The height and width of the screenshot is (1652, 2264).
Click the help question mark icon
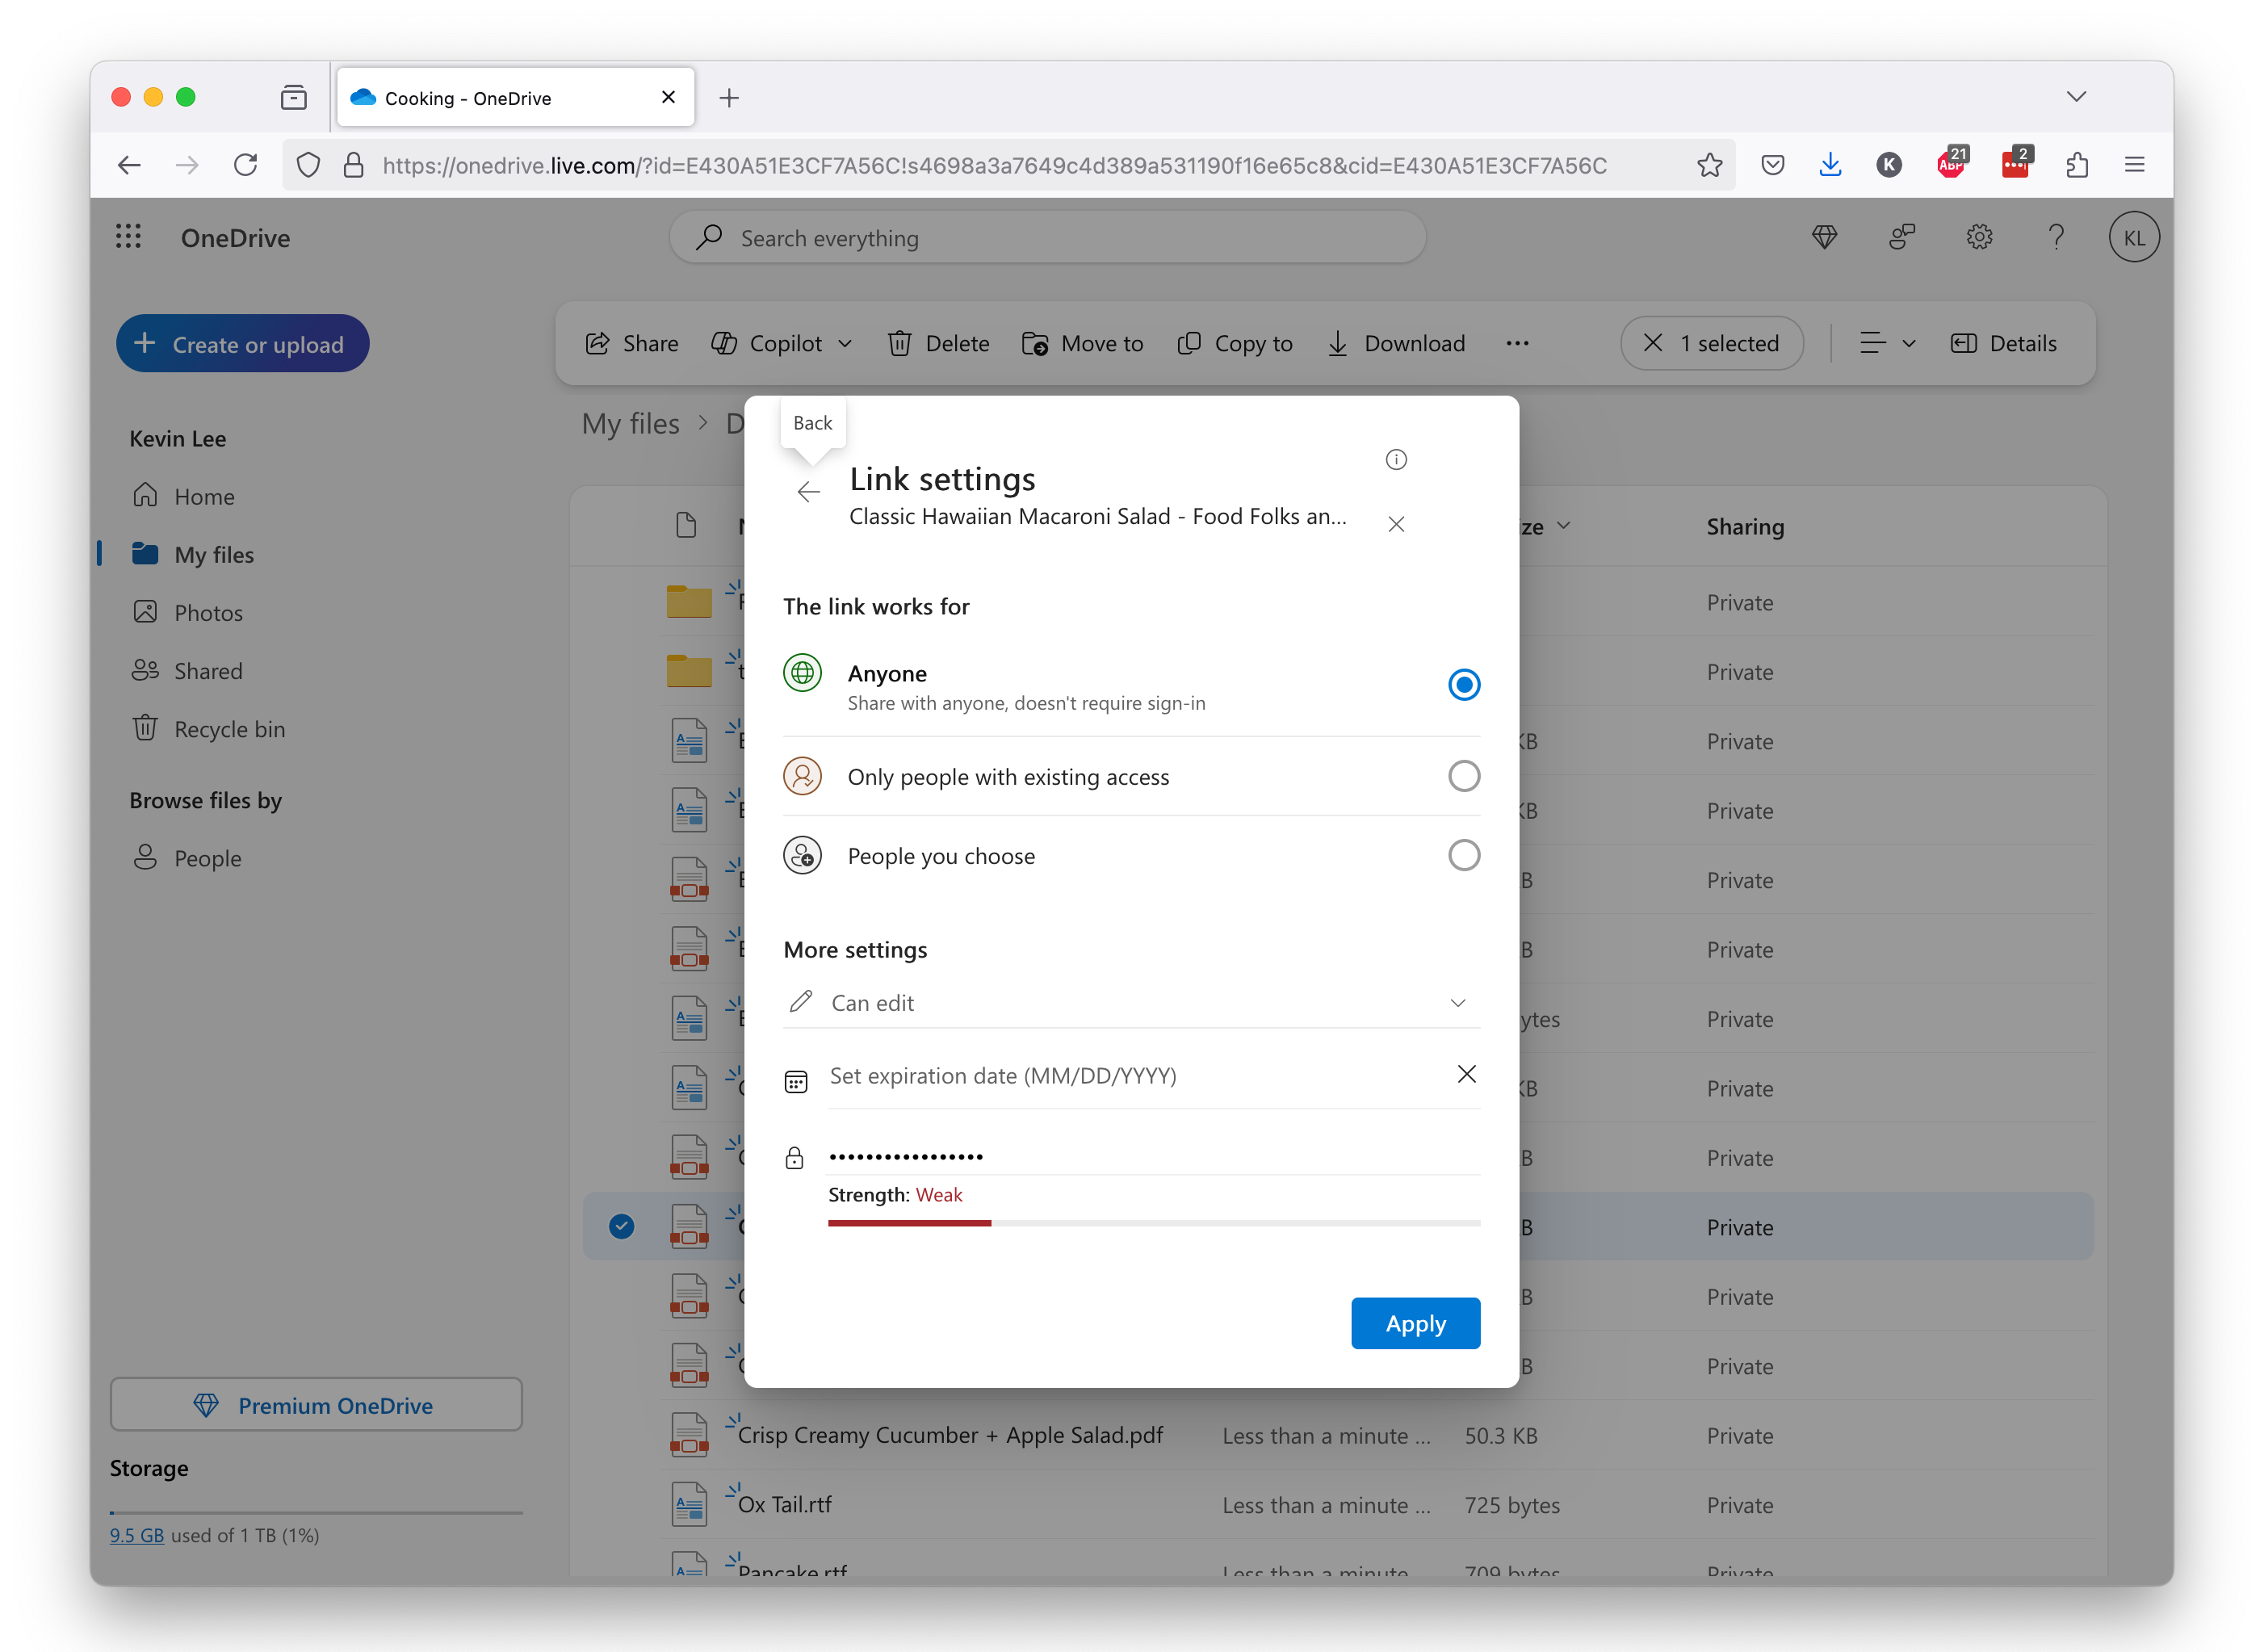pyautogui.click(x=2056, y=237)
